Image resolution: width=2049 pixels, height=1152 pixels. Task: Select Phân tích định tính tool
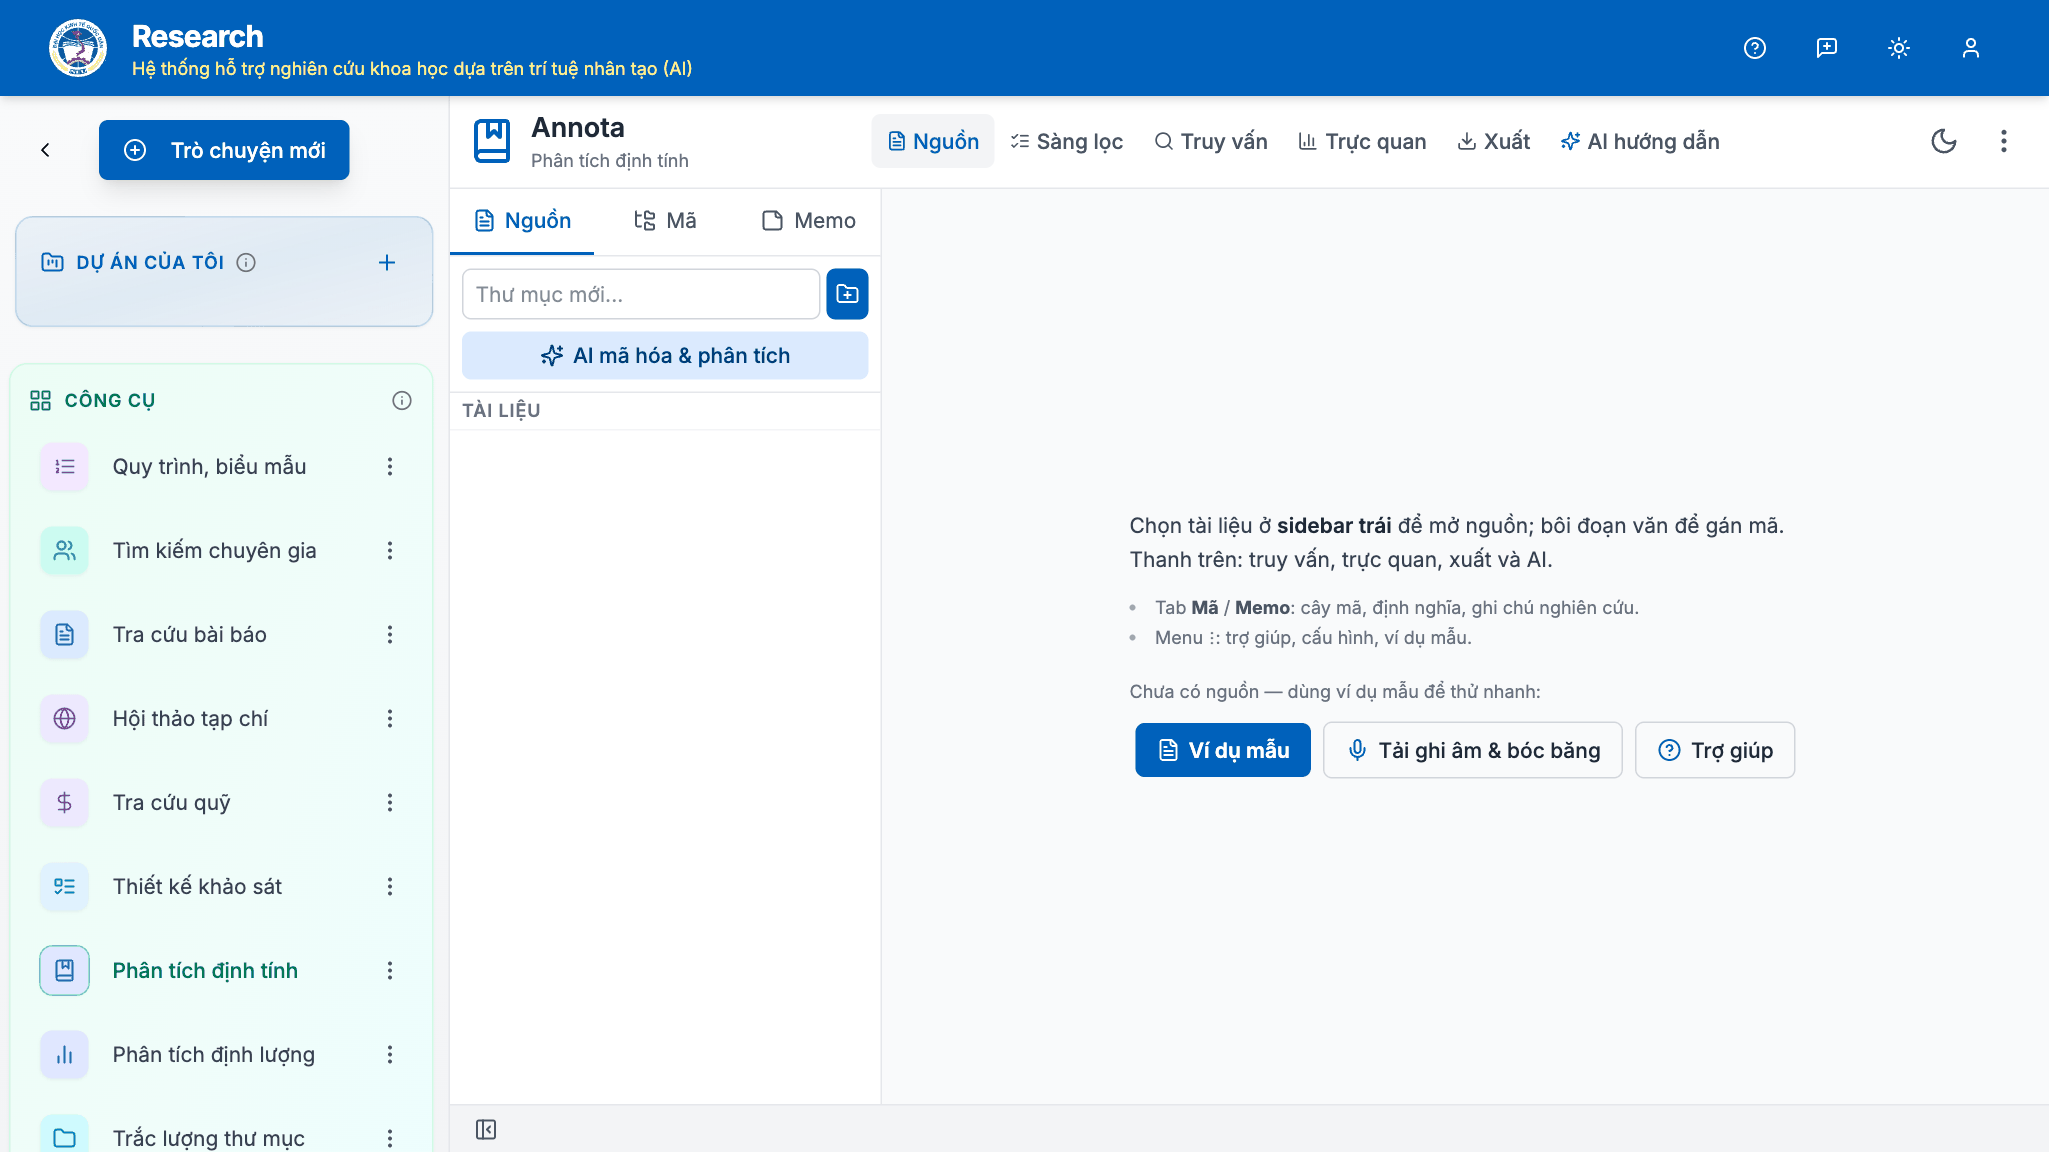click(x=205, y=970)
